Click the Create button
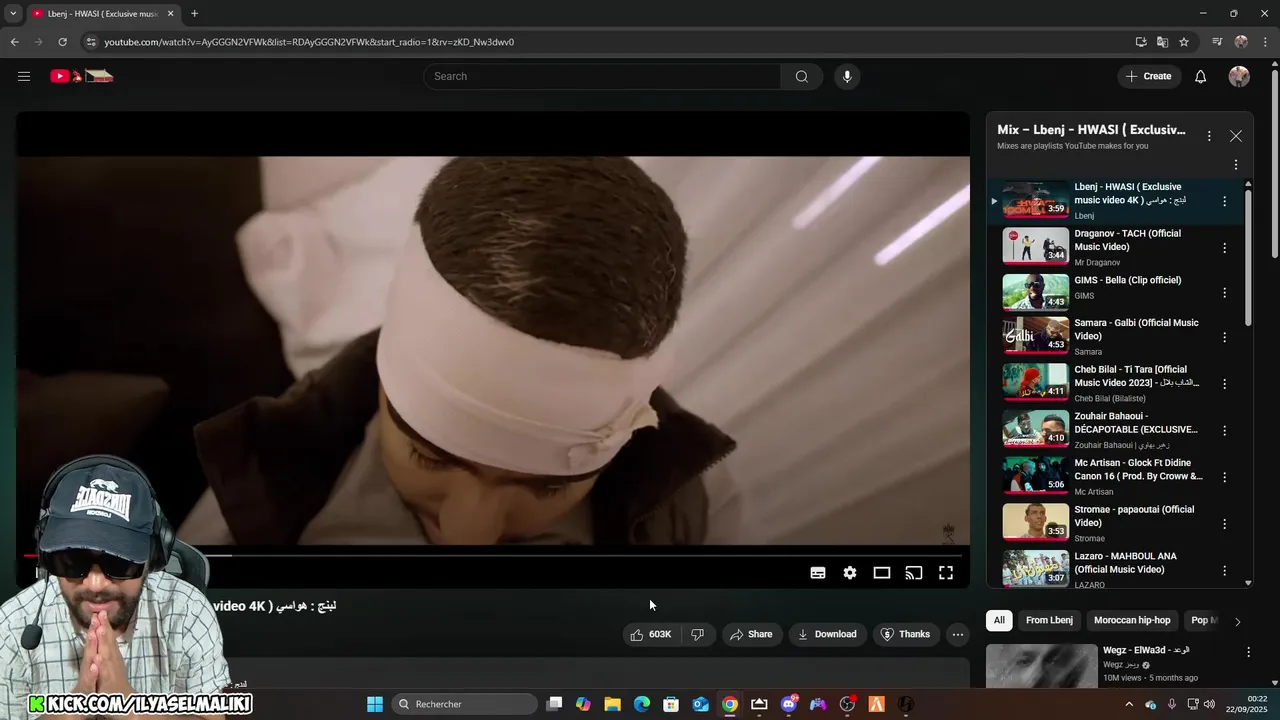Viewport: 1280px width, 720px height. pos(1148,76)
